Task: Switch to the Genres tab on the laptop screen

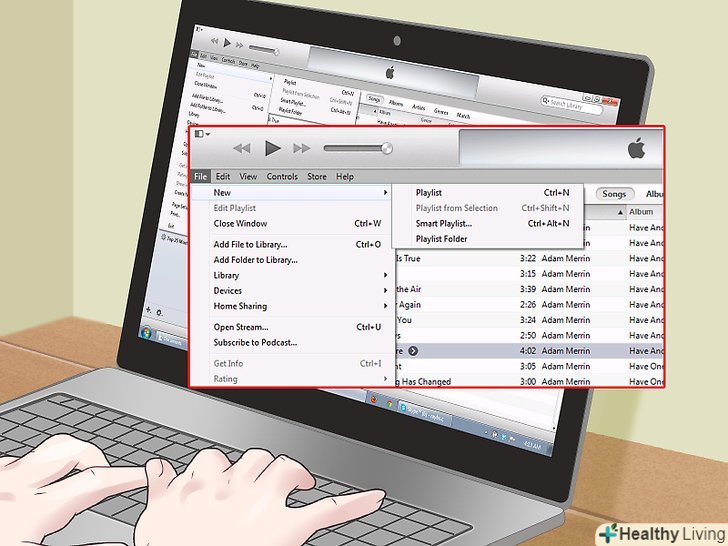Action: coord(441,111)
